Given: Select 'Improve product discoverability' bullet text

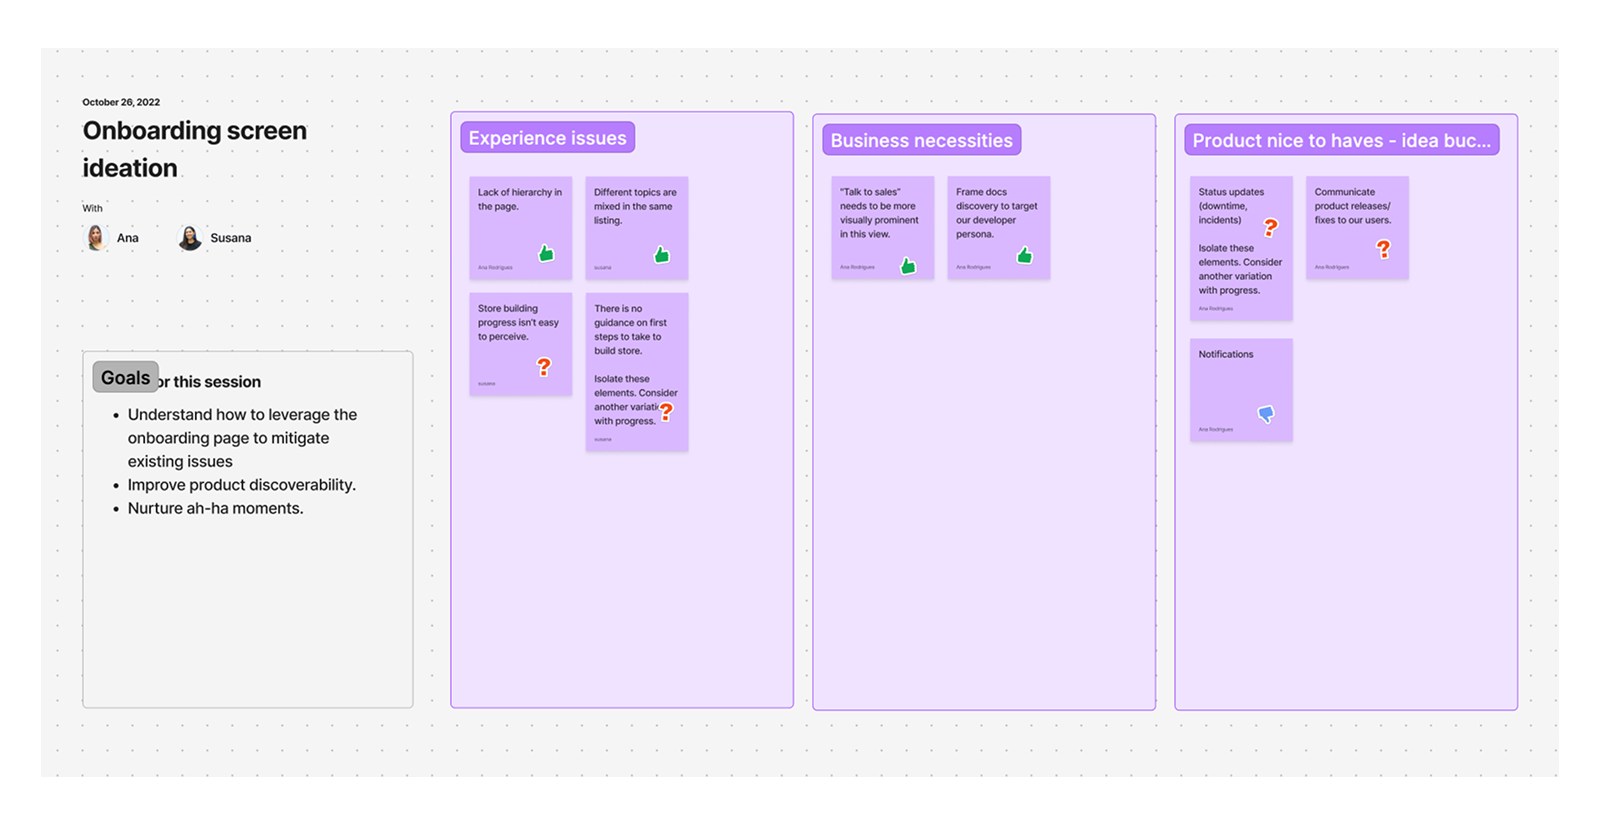Looking at the screenshot, I should 242,484.
